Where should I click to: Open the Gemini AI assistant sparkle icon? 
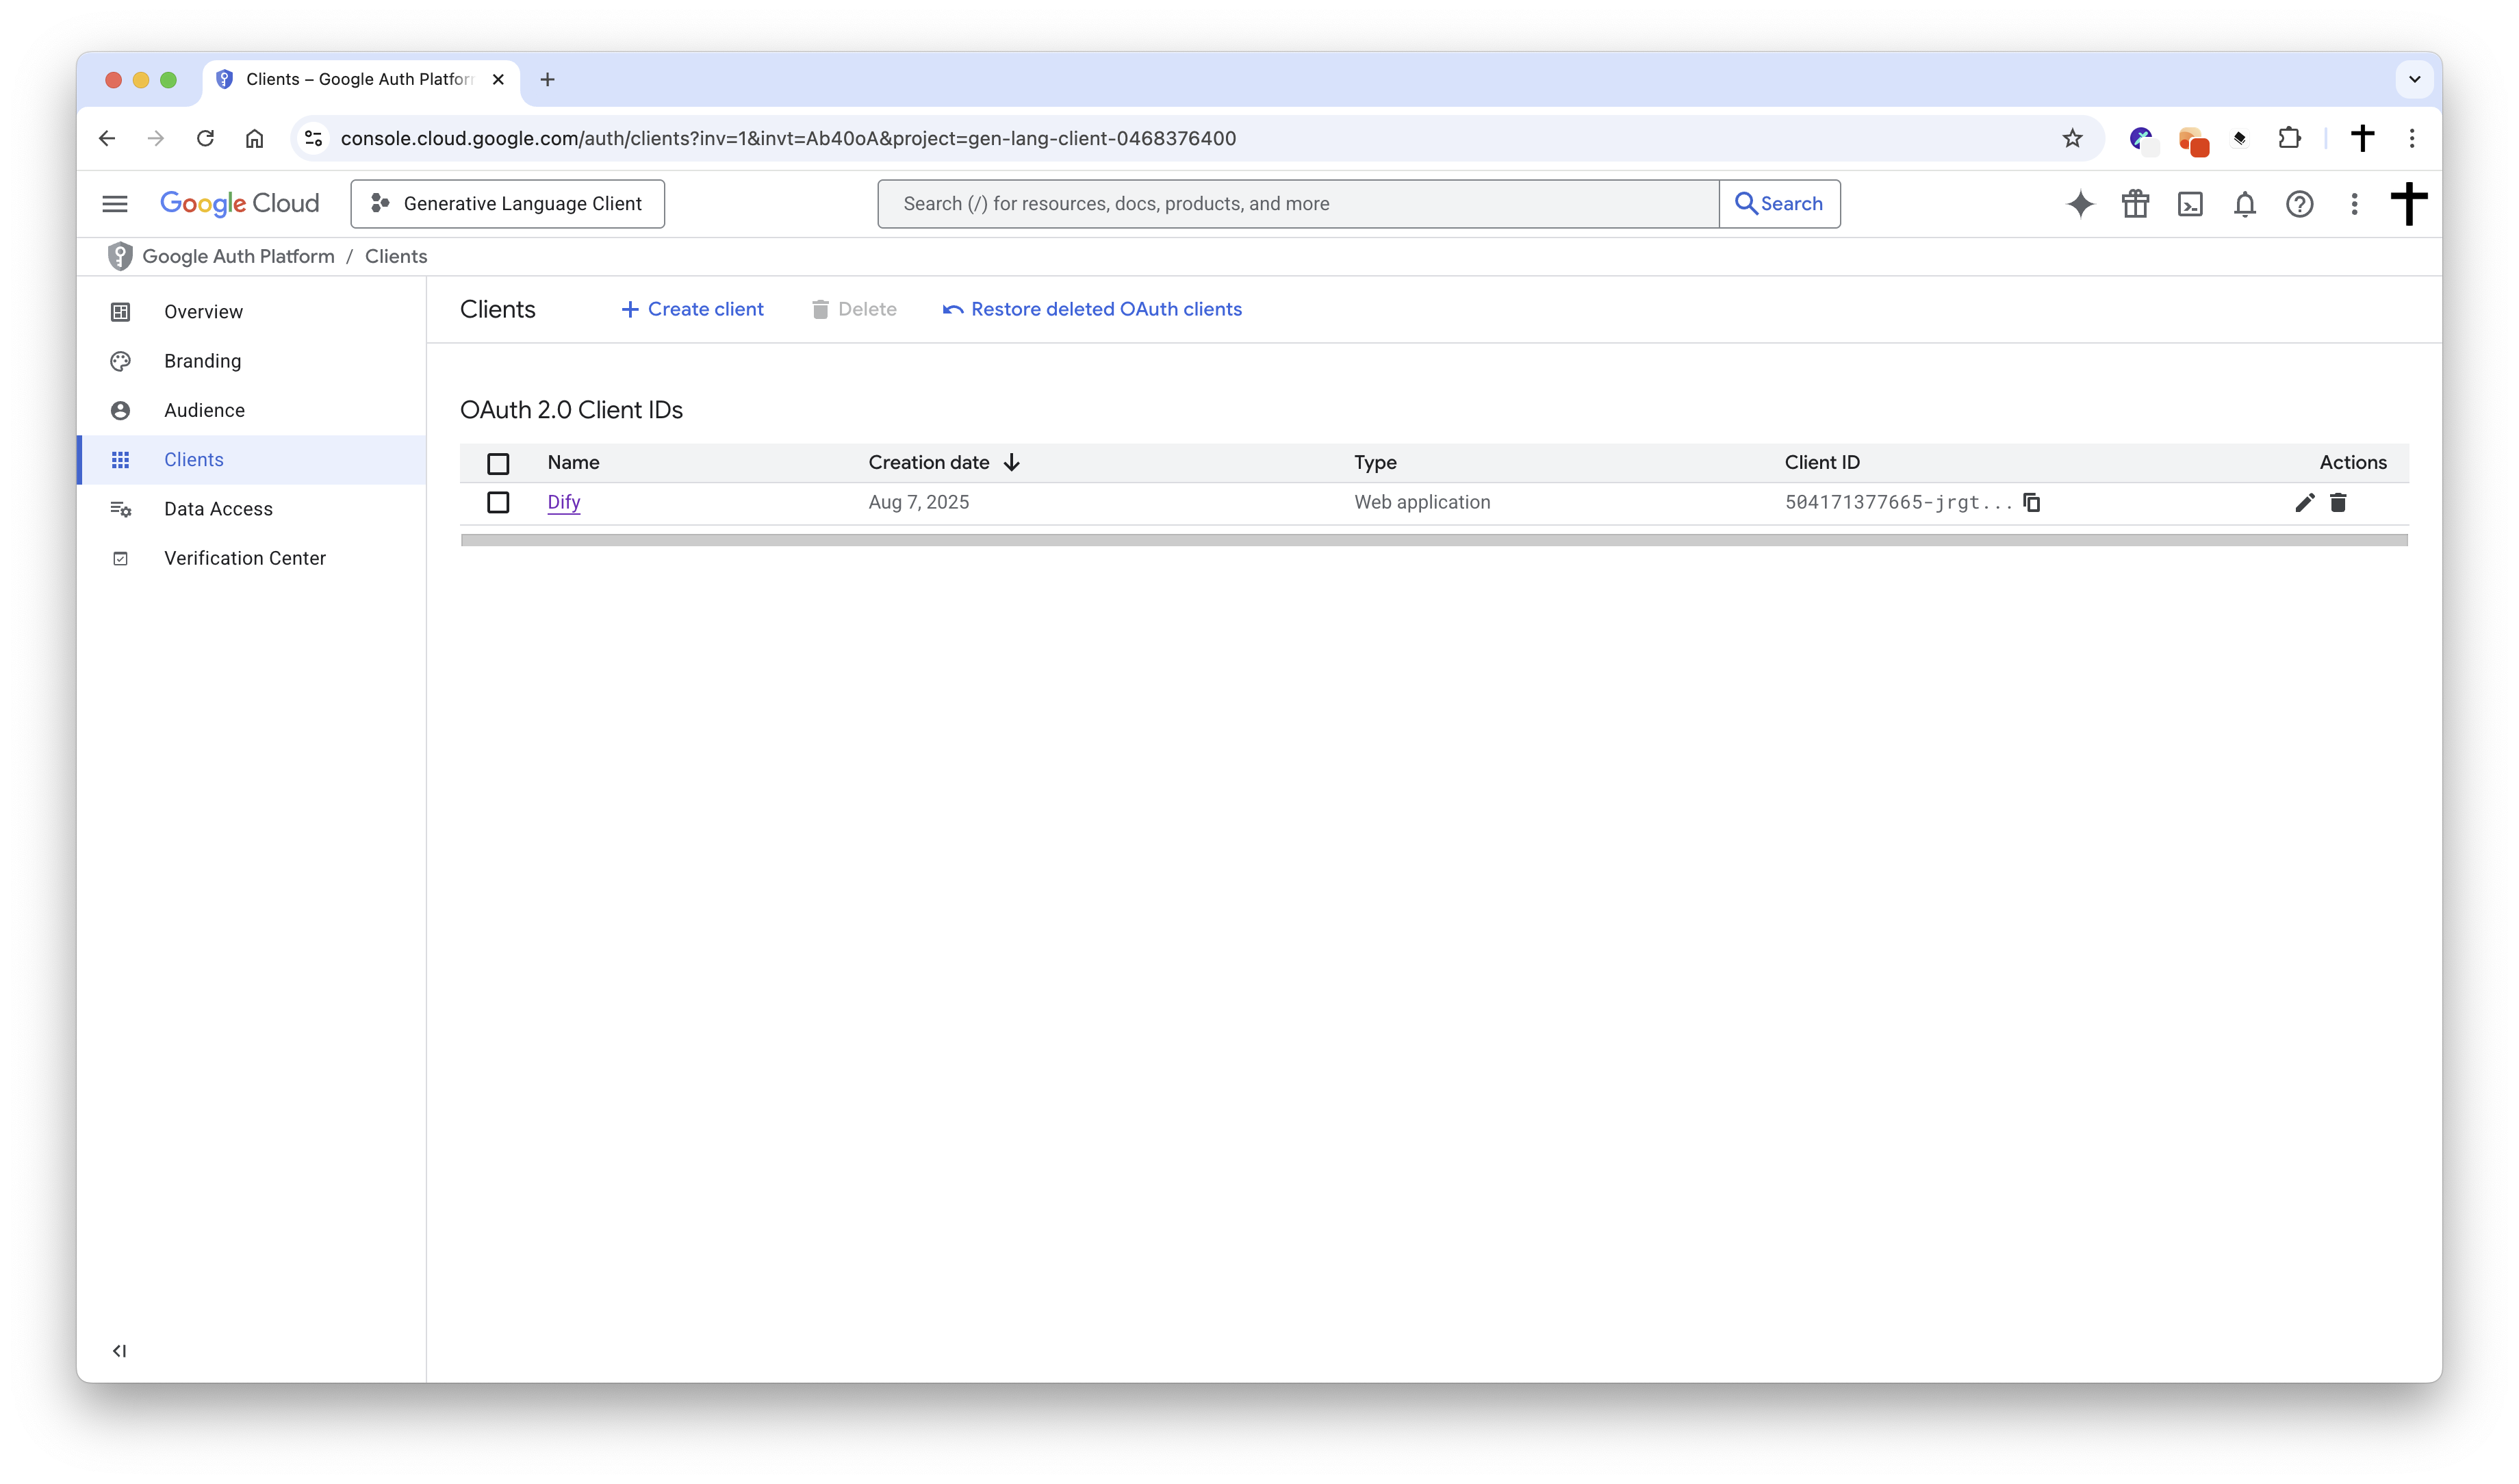tap(2080, 204)
